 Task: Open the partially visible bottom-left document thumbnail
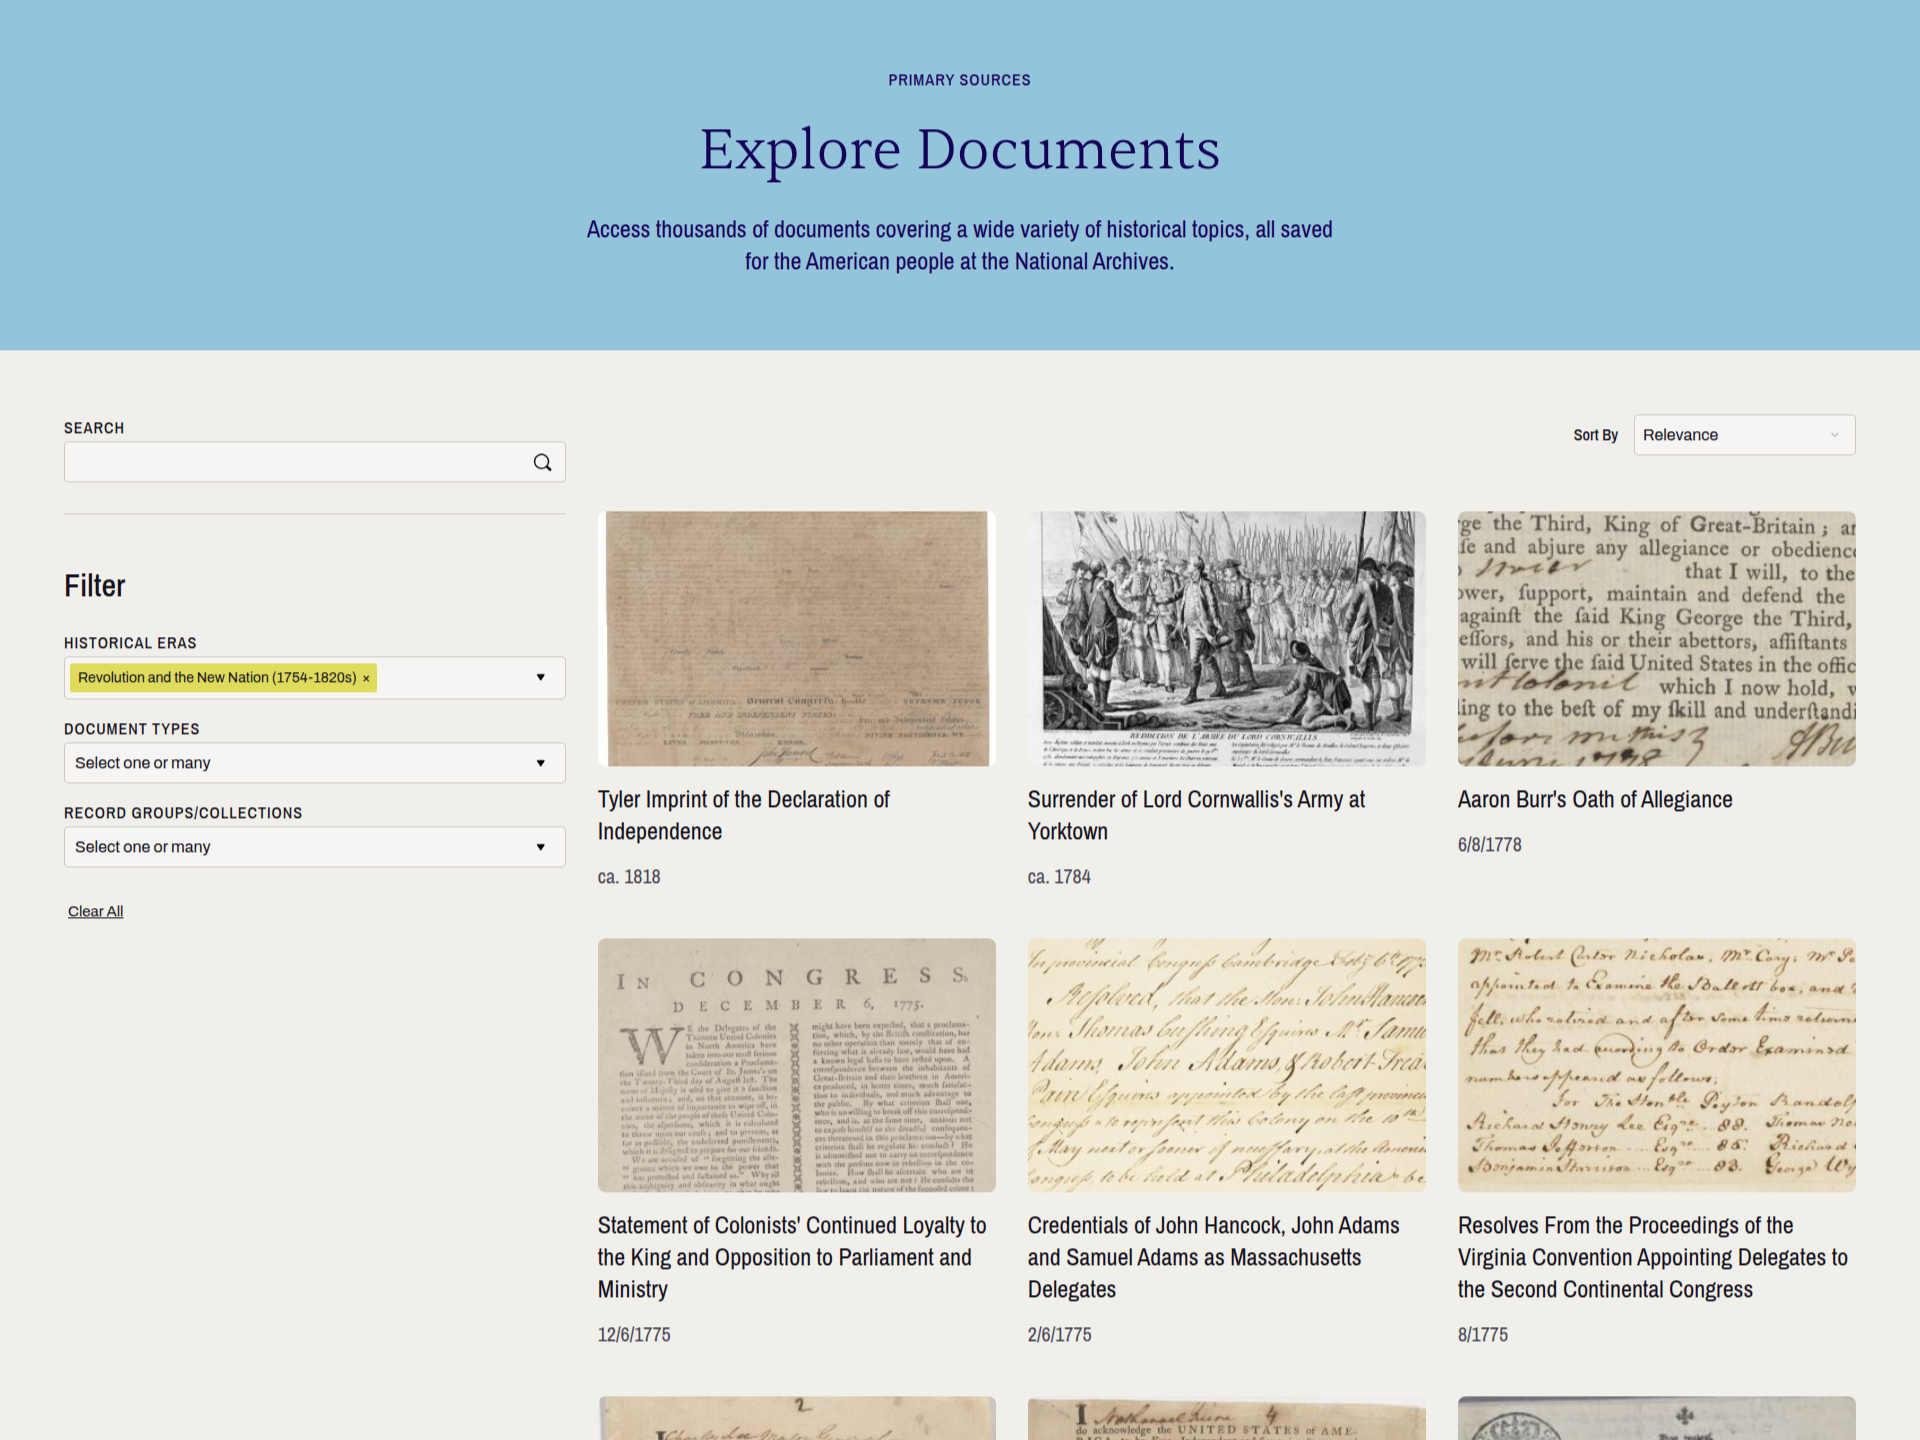[797, 1418]
